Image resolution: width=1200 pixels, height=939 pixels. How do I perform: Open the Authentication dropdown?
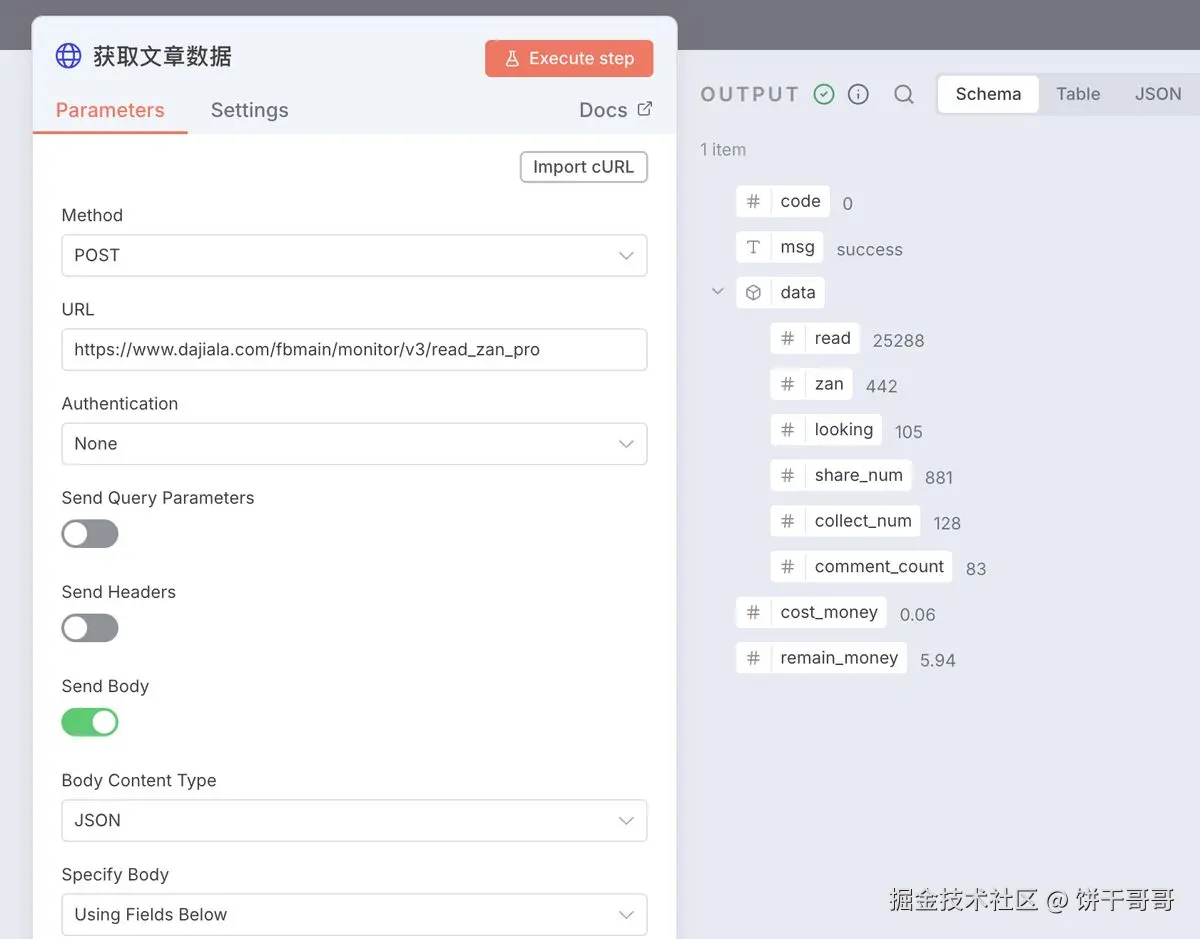354,443
